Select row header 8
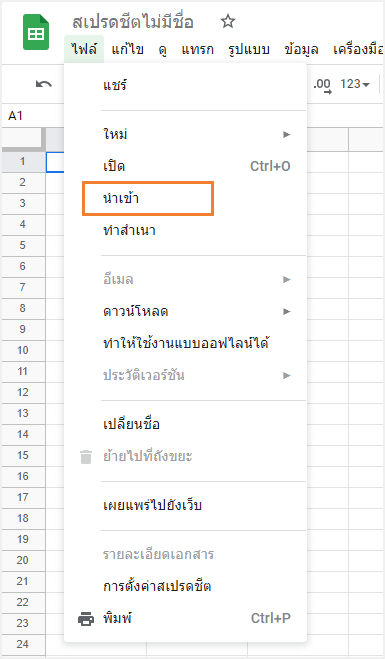The height and width of the screenshot is (659, 385). (23, 308)
